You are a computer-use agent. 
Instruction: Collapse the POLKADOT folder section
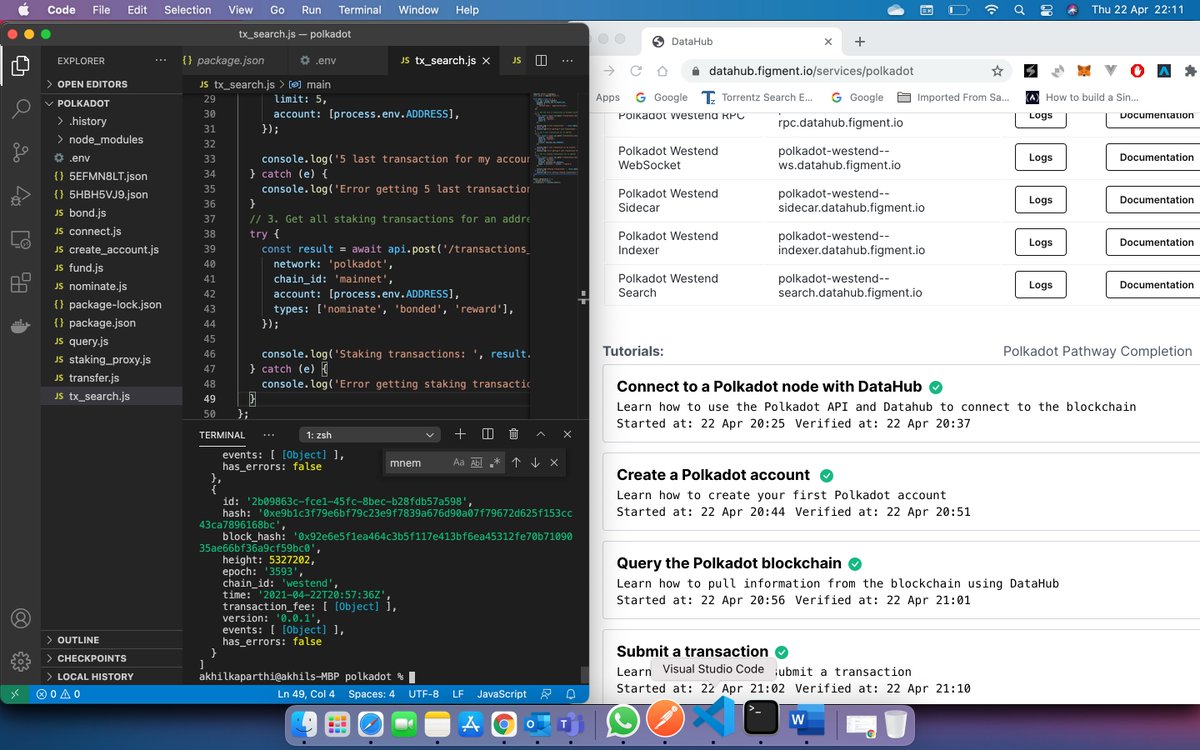[x=111, y=103]
